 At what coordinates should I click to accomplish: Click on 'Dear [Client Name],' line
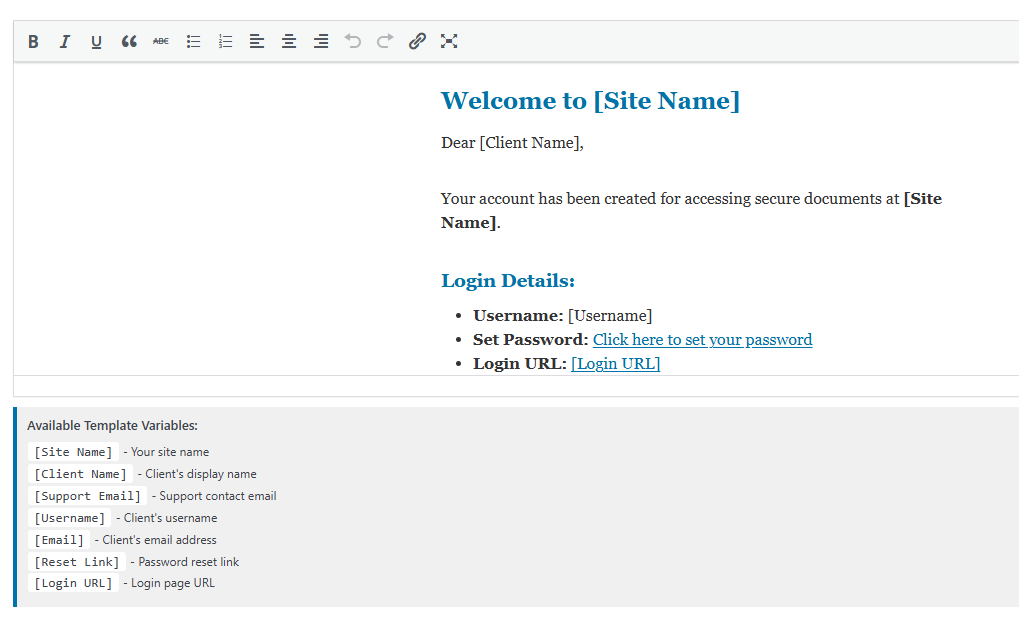click(x=512, y=143)
